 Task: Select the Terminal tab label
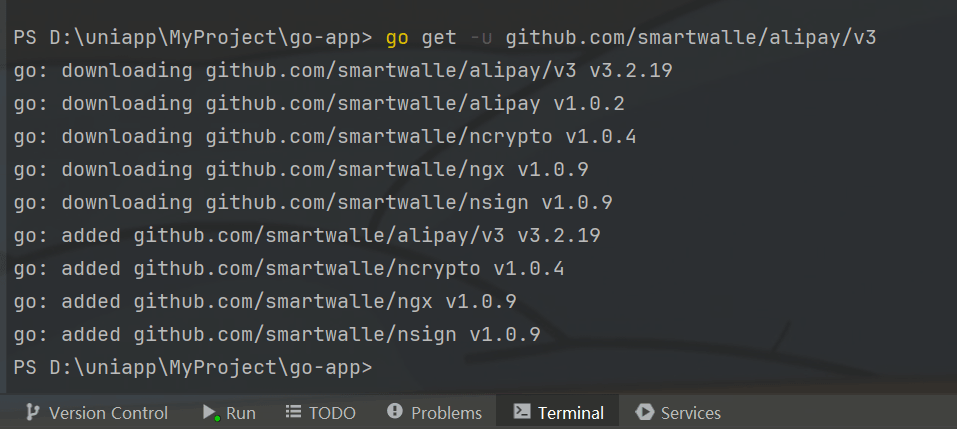570,412
